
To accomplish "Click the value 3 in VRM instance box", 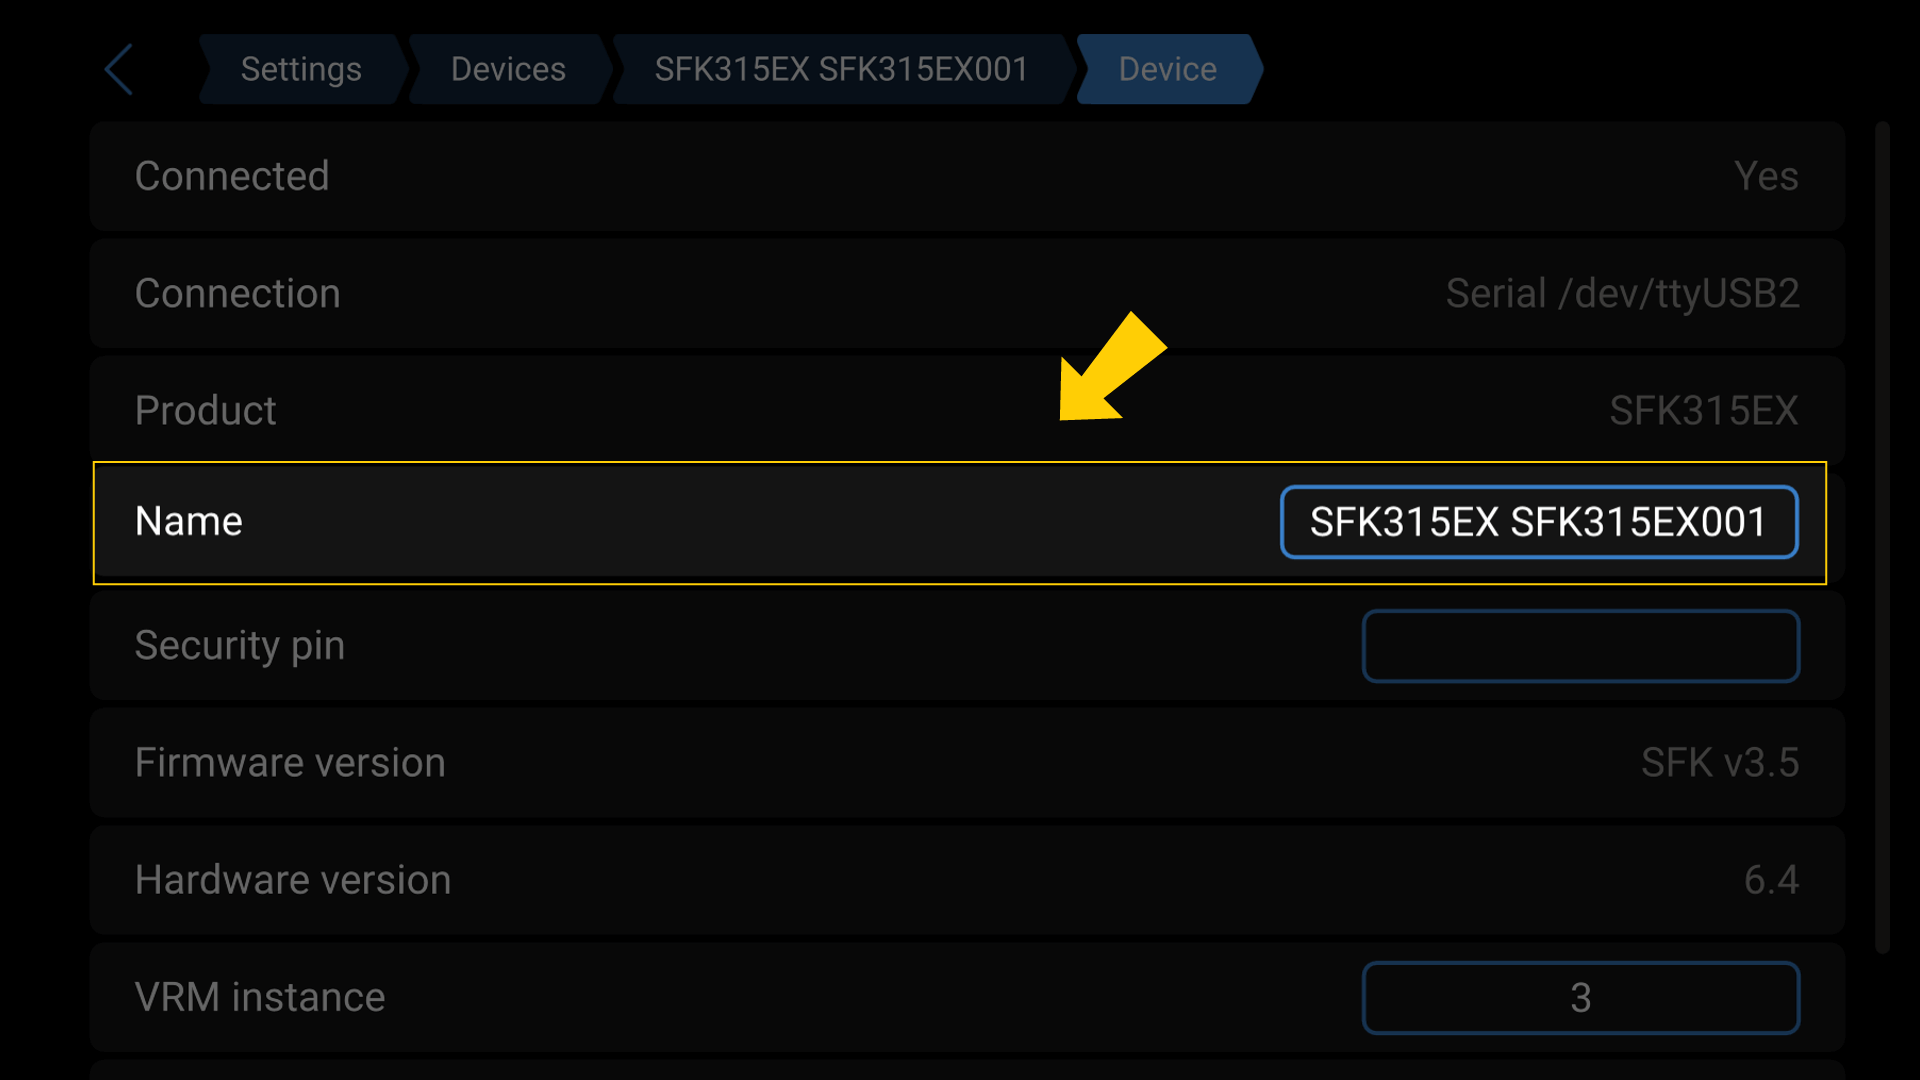I will tap(1580, 997).
